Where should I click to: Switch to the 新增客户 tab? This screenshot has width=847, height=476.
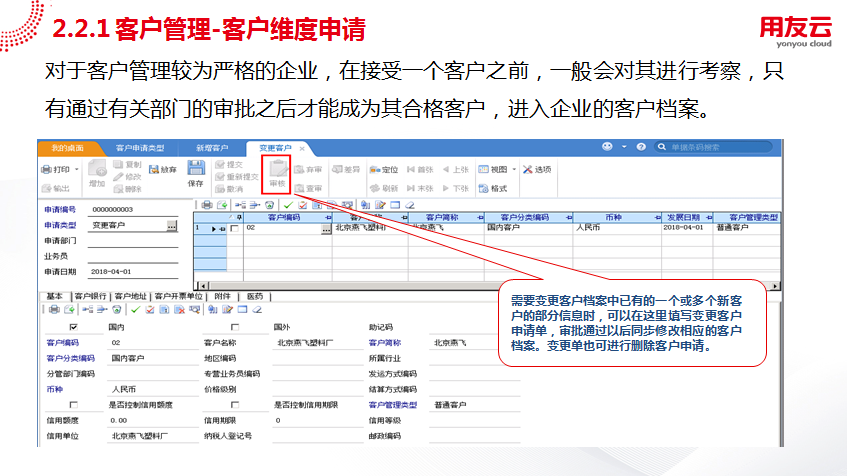coord(212,148)
